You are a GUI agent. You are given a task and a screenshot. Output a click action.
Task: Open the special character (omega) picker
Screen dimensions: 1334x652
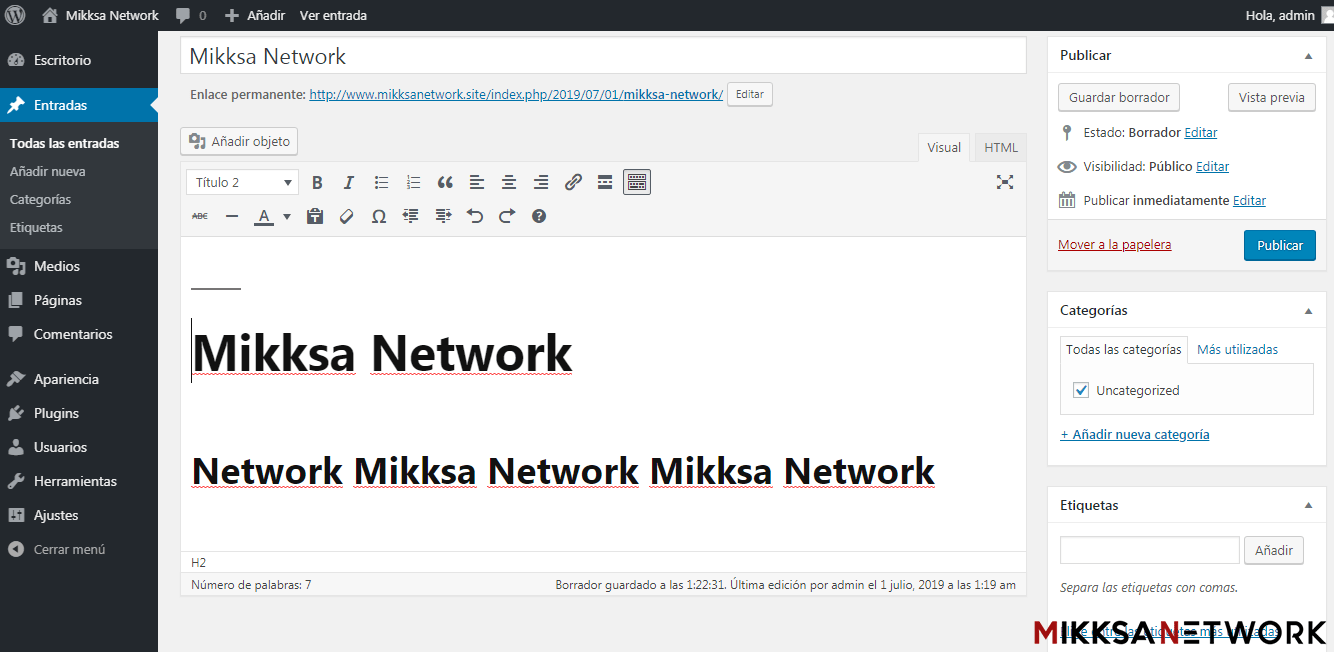pos(379,216)
